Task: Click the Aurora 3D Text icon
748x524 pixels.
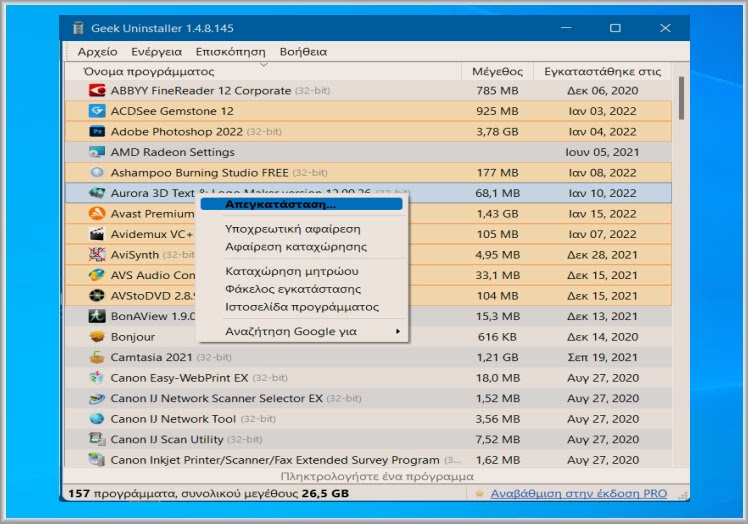Action: 97,193
